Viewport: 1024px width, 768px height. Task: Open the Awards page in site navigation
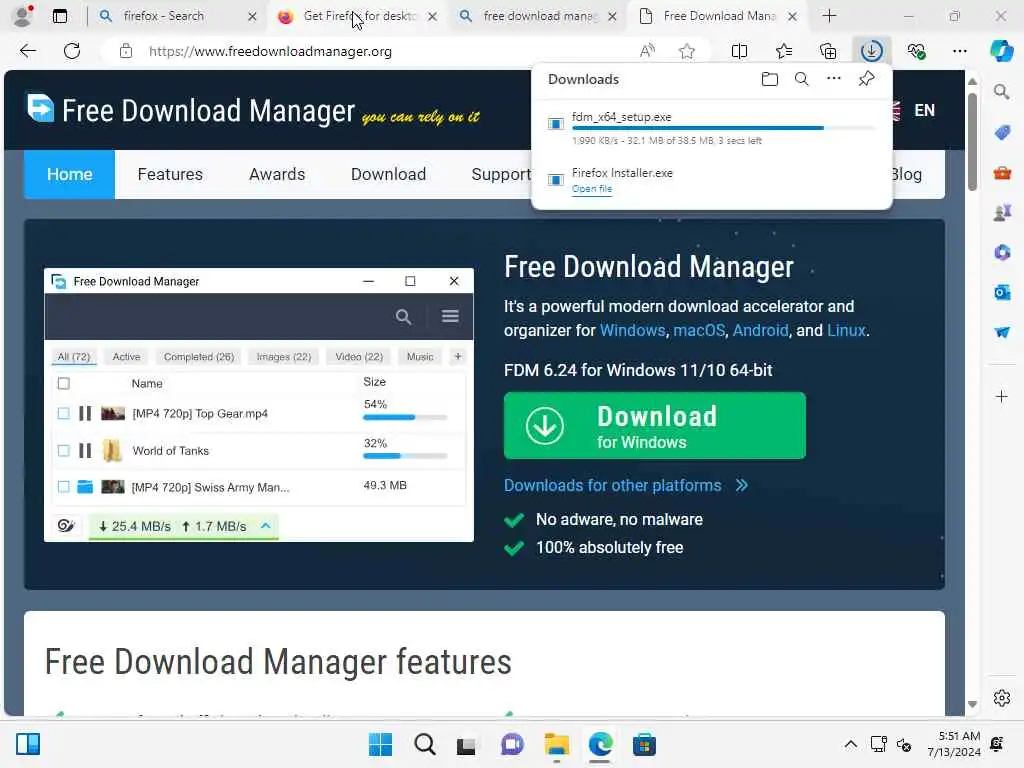(x=277, y=174)
